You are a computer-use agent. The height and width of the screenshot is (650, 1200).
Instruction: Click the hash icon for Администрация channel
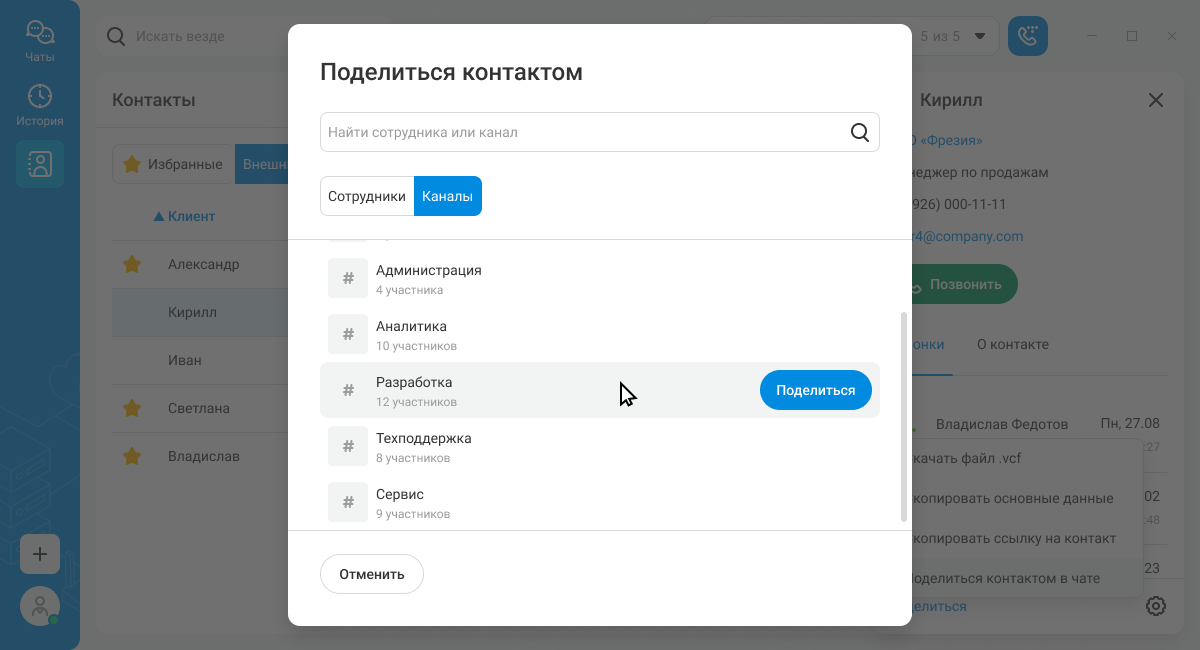click(x=348, y=278)
